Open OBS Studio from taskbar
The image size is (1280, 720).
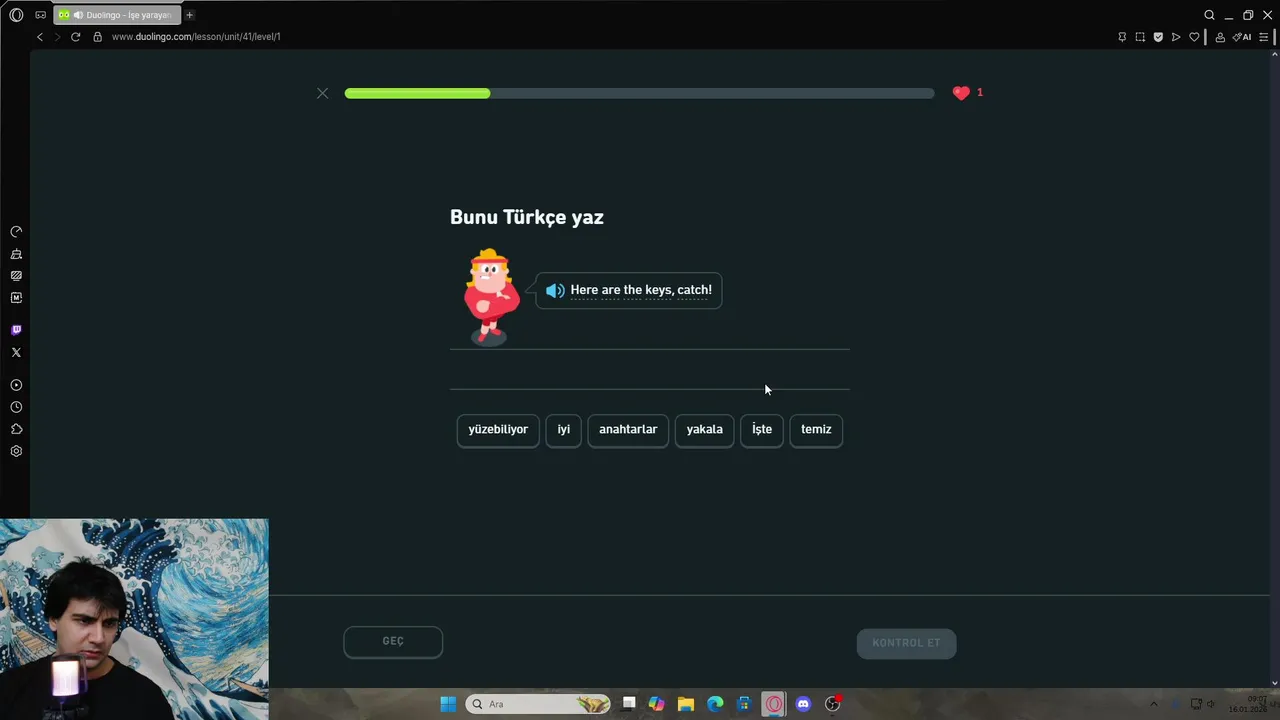click(x=832, y=704)
